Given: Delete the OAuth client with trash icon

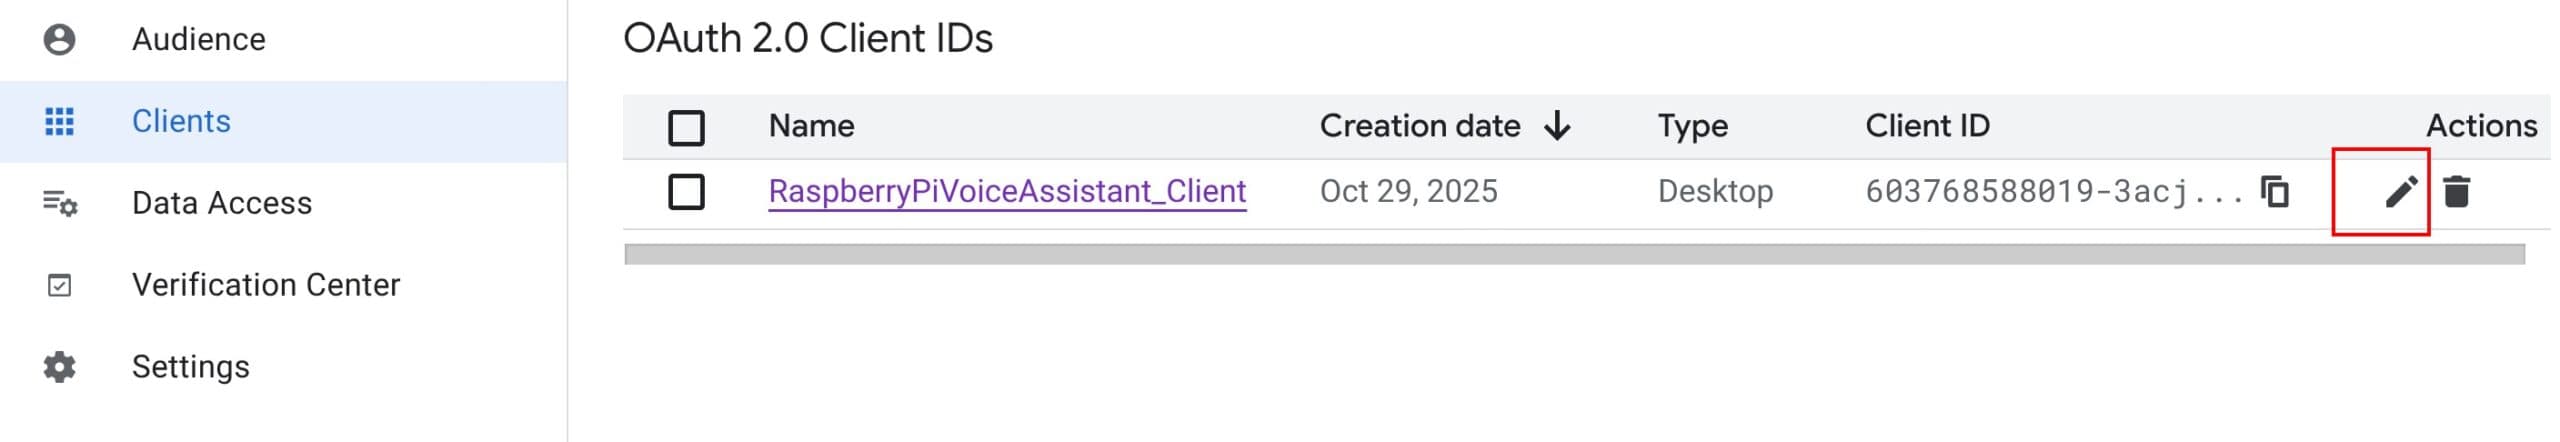Looking at the screenshot, I should [x=2457, y=191].
